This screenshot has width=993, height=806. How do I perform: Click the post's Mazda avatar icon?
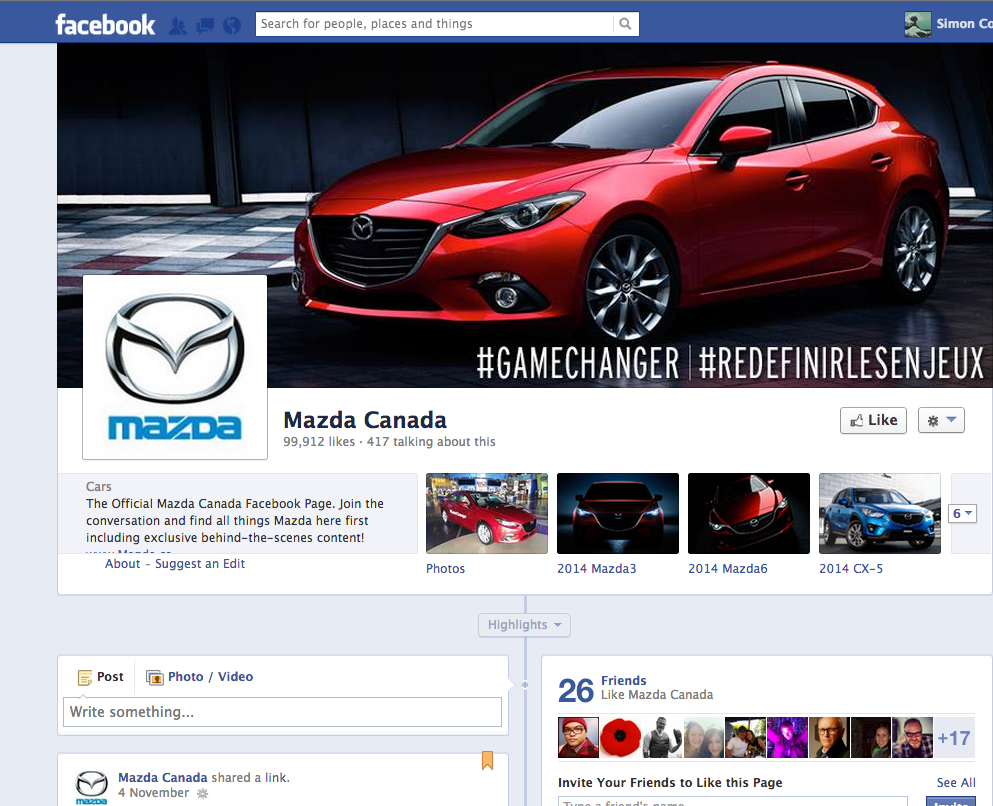92,787
